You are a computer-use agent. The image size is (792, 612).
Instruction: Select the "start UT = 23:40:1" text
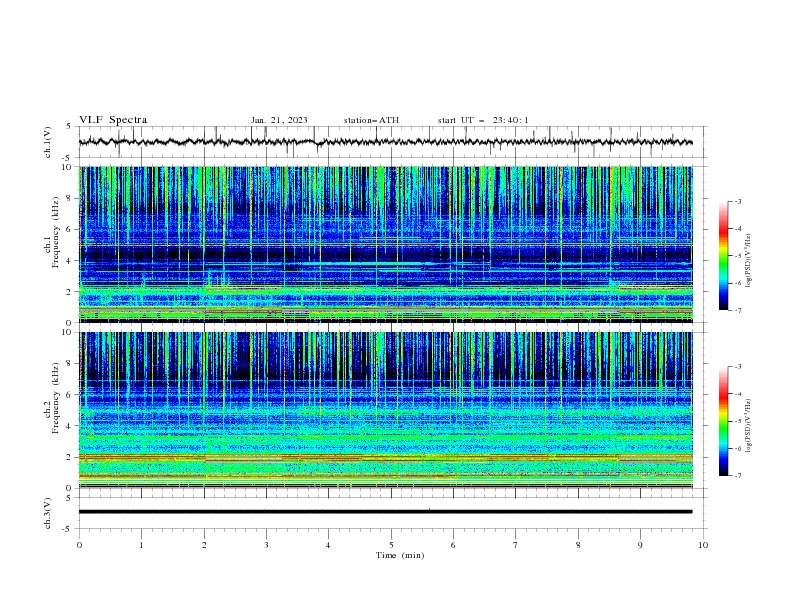[483, 120]
